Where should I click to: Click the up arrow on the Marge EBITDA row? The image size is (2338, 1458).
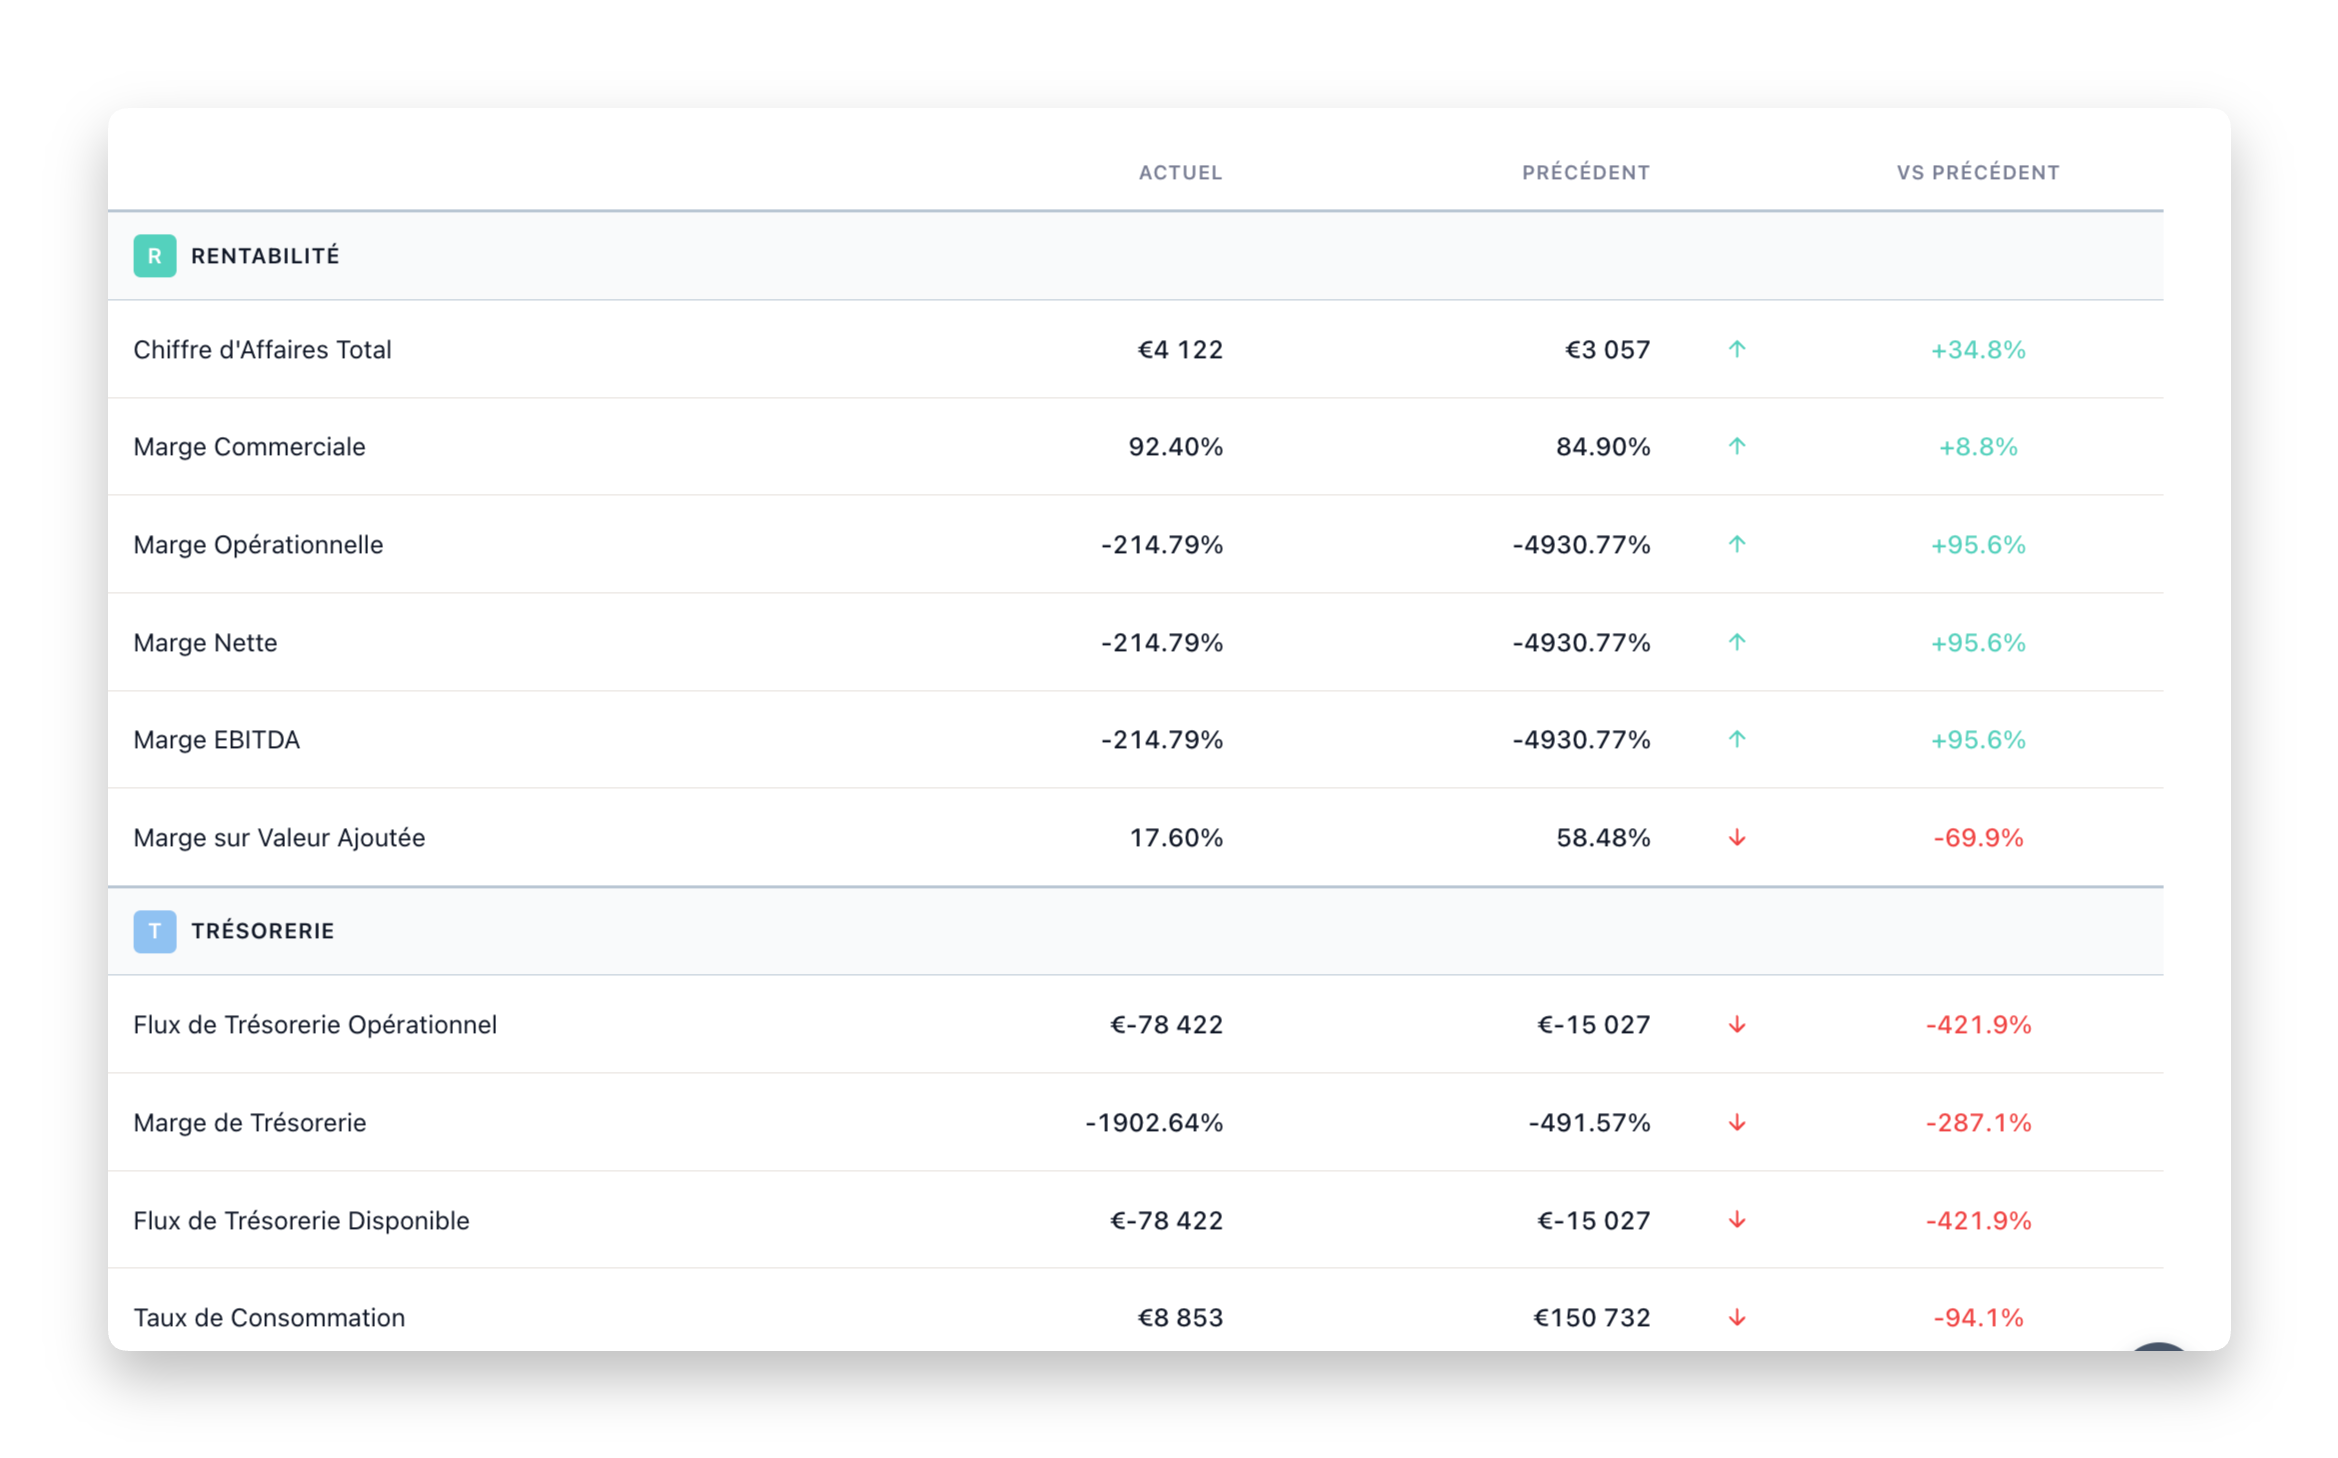coord(1738,739)
